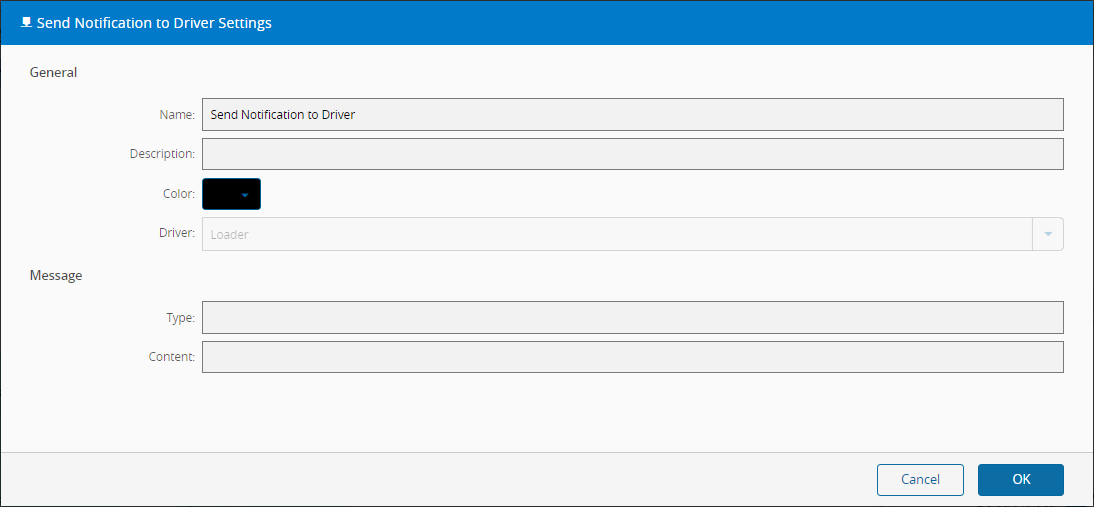This screenshot has height=507, width=1094.
Task: Click the notification icon in the title bar
Action: [x=26, y=22]
